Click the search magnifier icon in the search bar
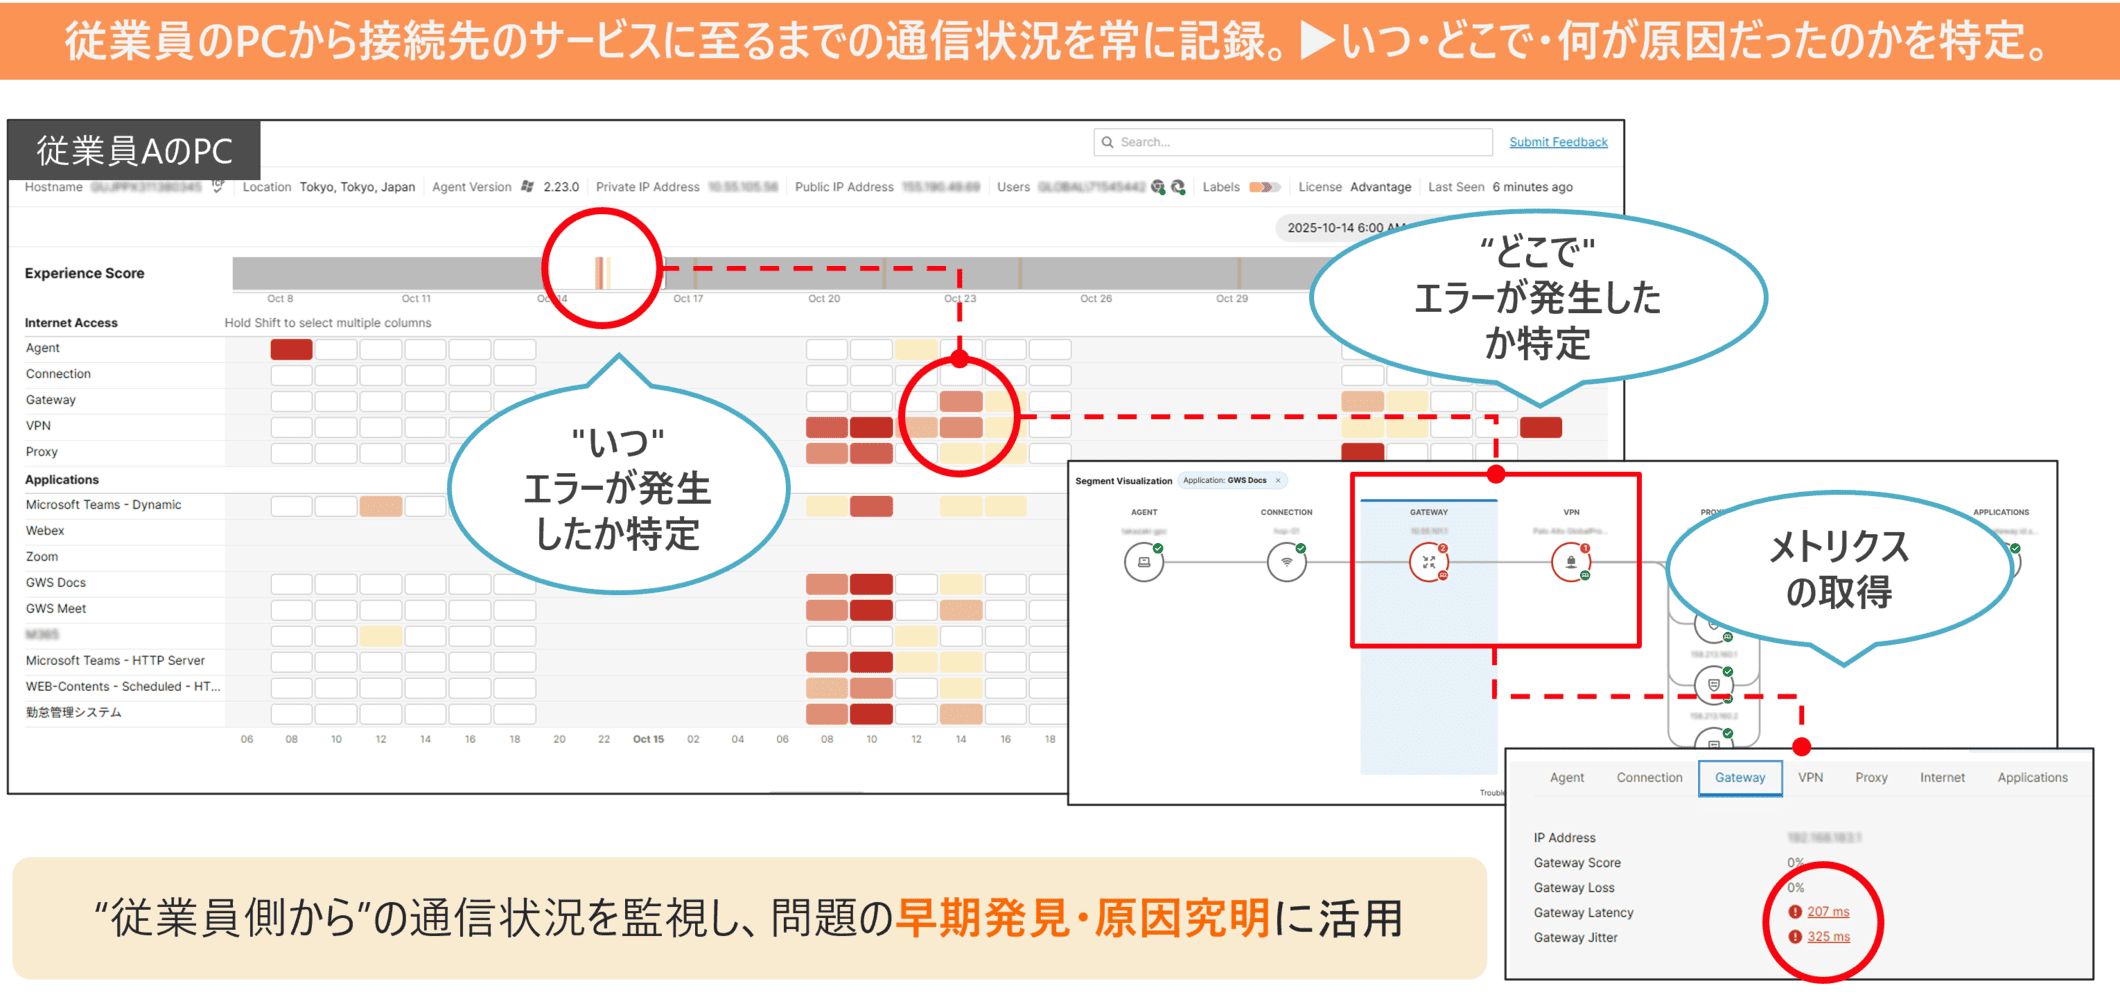Image resolution: width=2120 pixels, height=1006 pixels. 1107,141
